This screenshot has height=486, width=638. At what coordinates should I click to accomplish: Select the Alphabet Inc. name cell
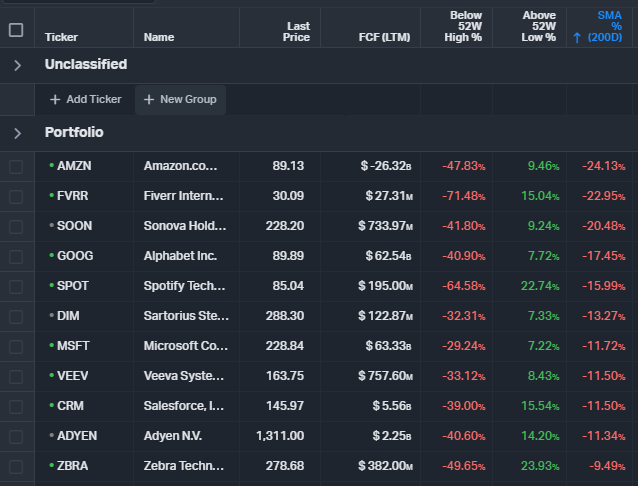click(x=180, y=256)
